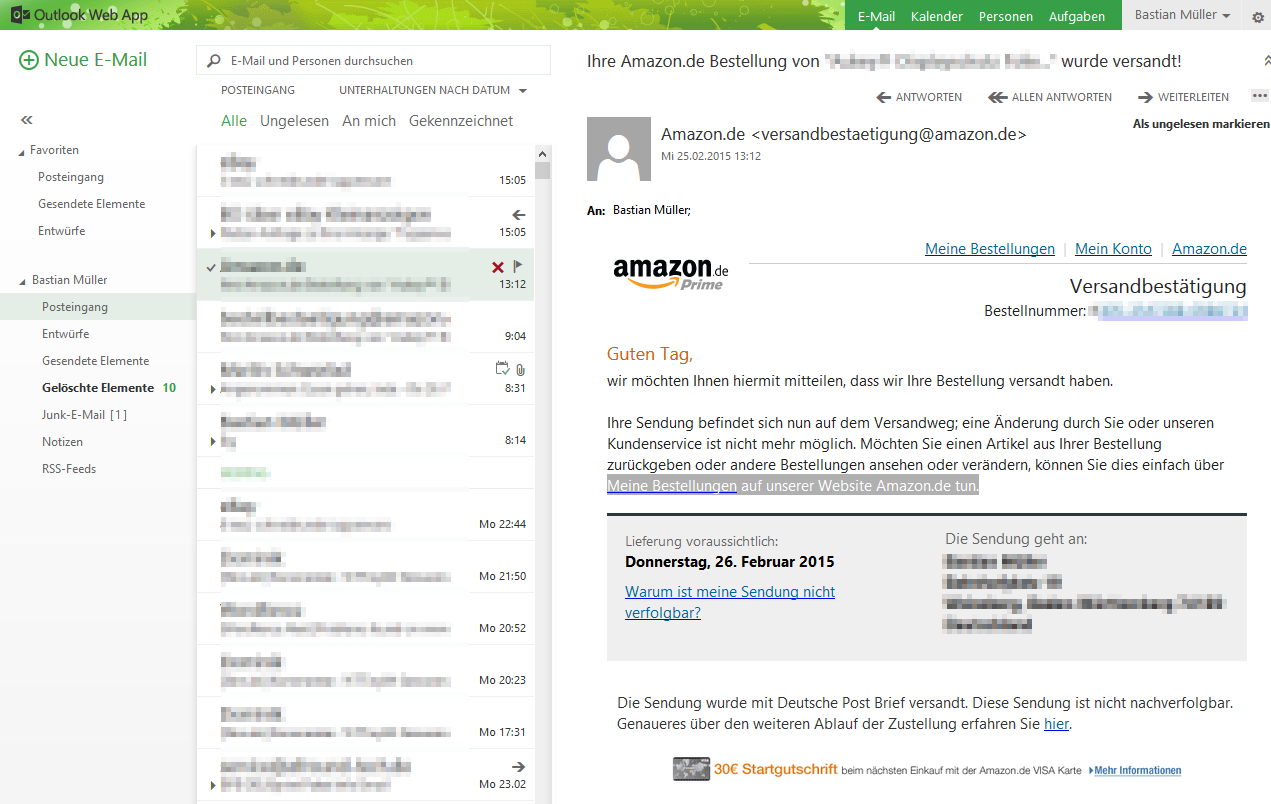This screenshot has width=1271, height=804.
Task: Focus the E-Mail und Personen durchsuchen field
Action: (373, 60)
